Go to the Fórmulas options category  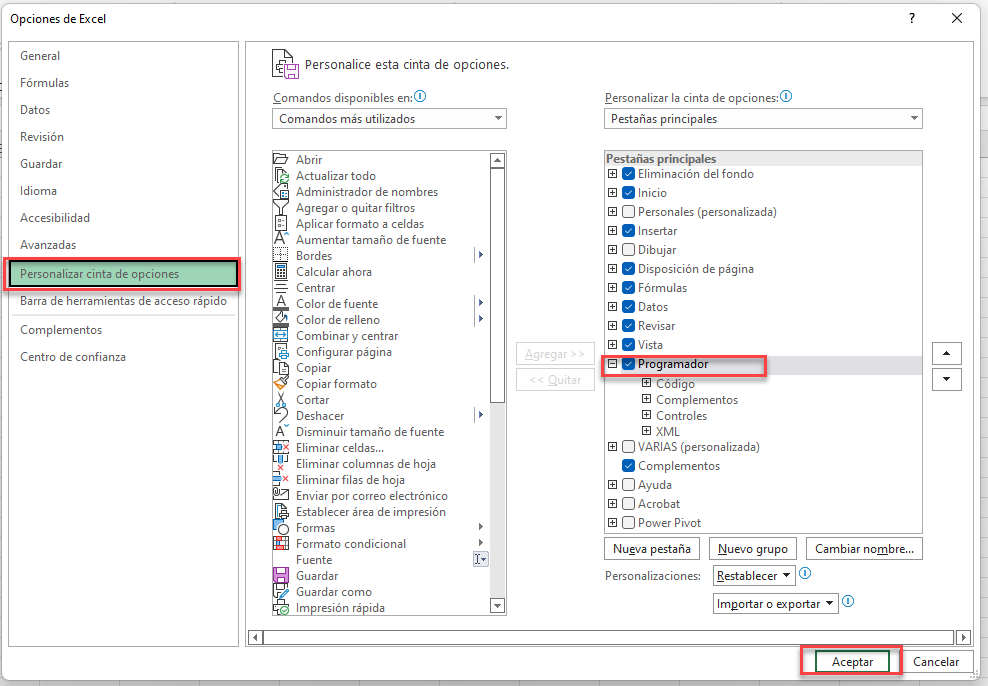pyautogui.click(x=45, y=83)
